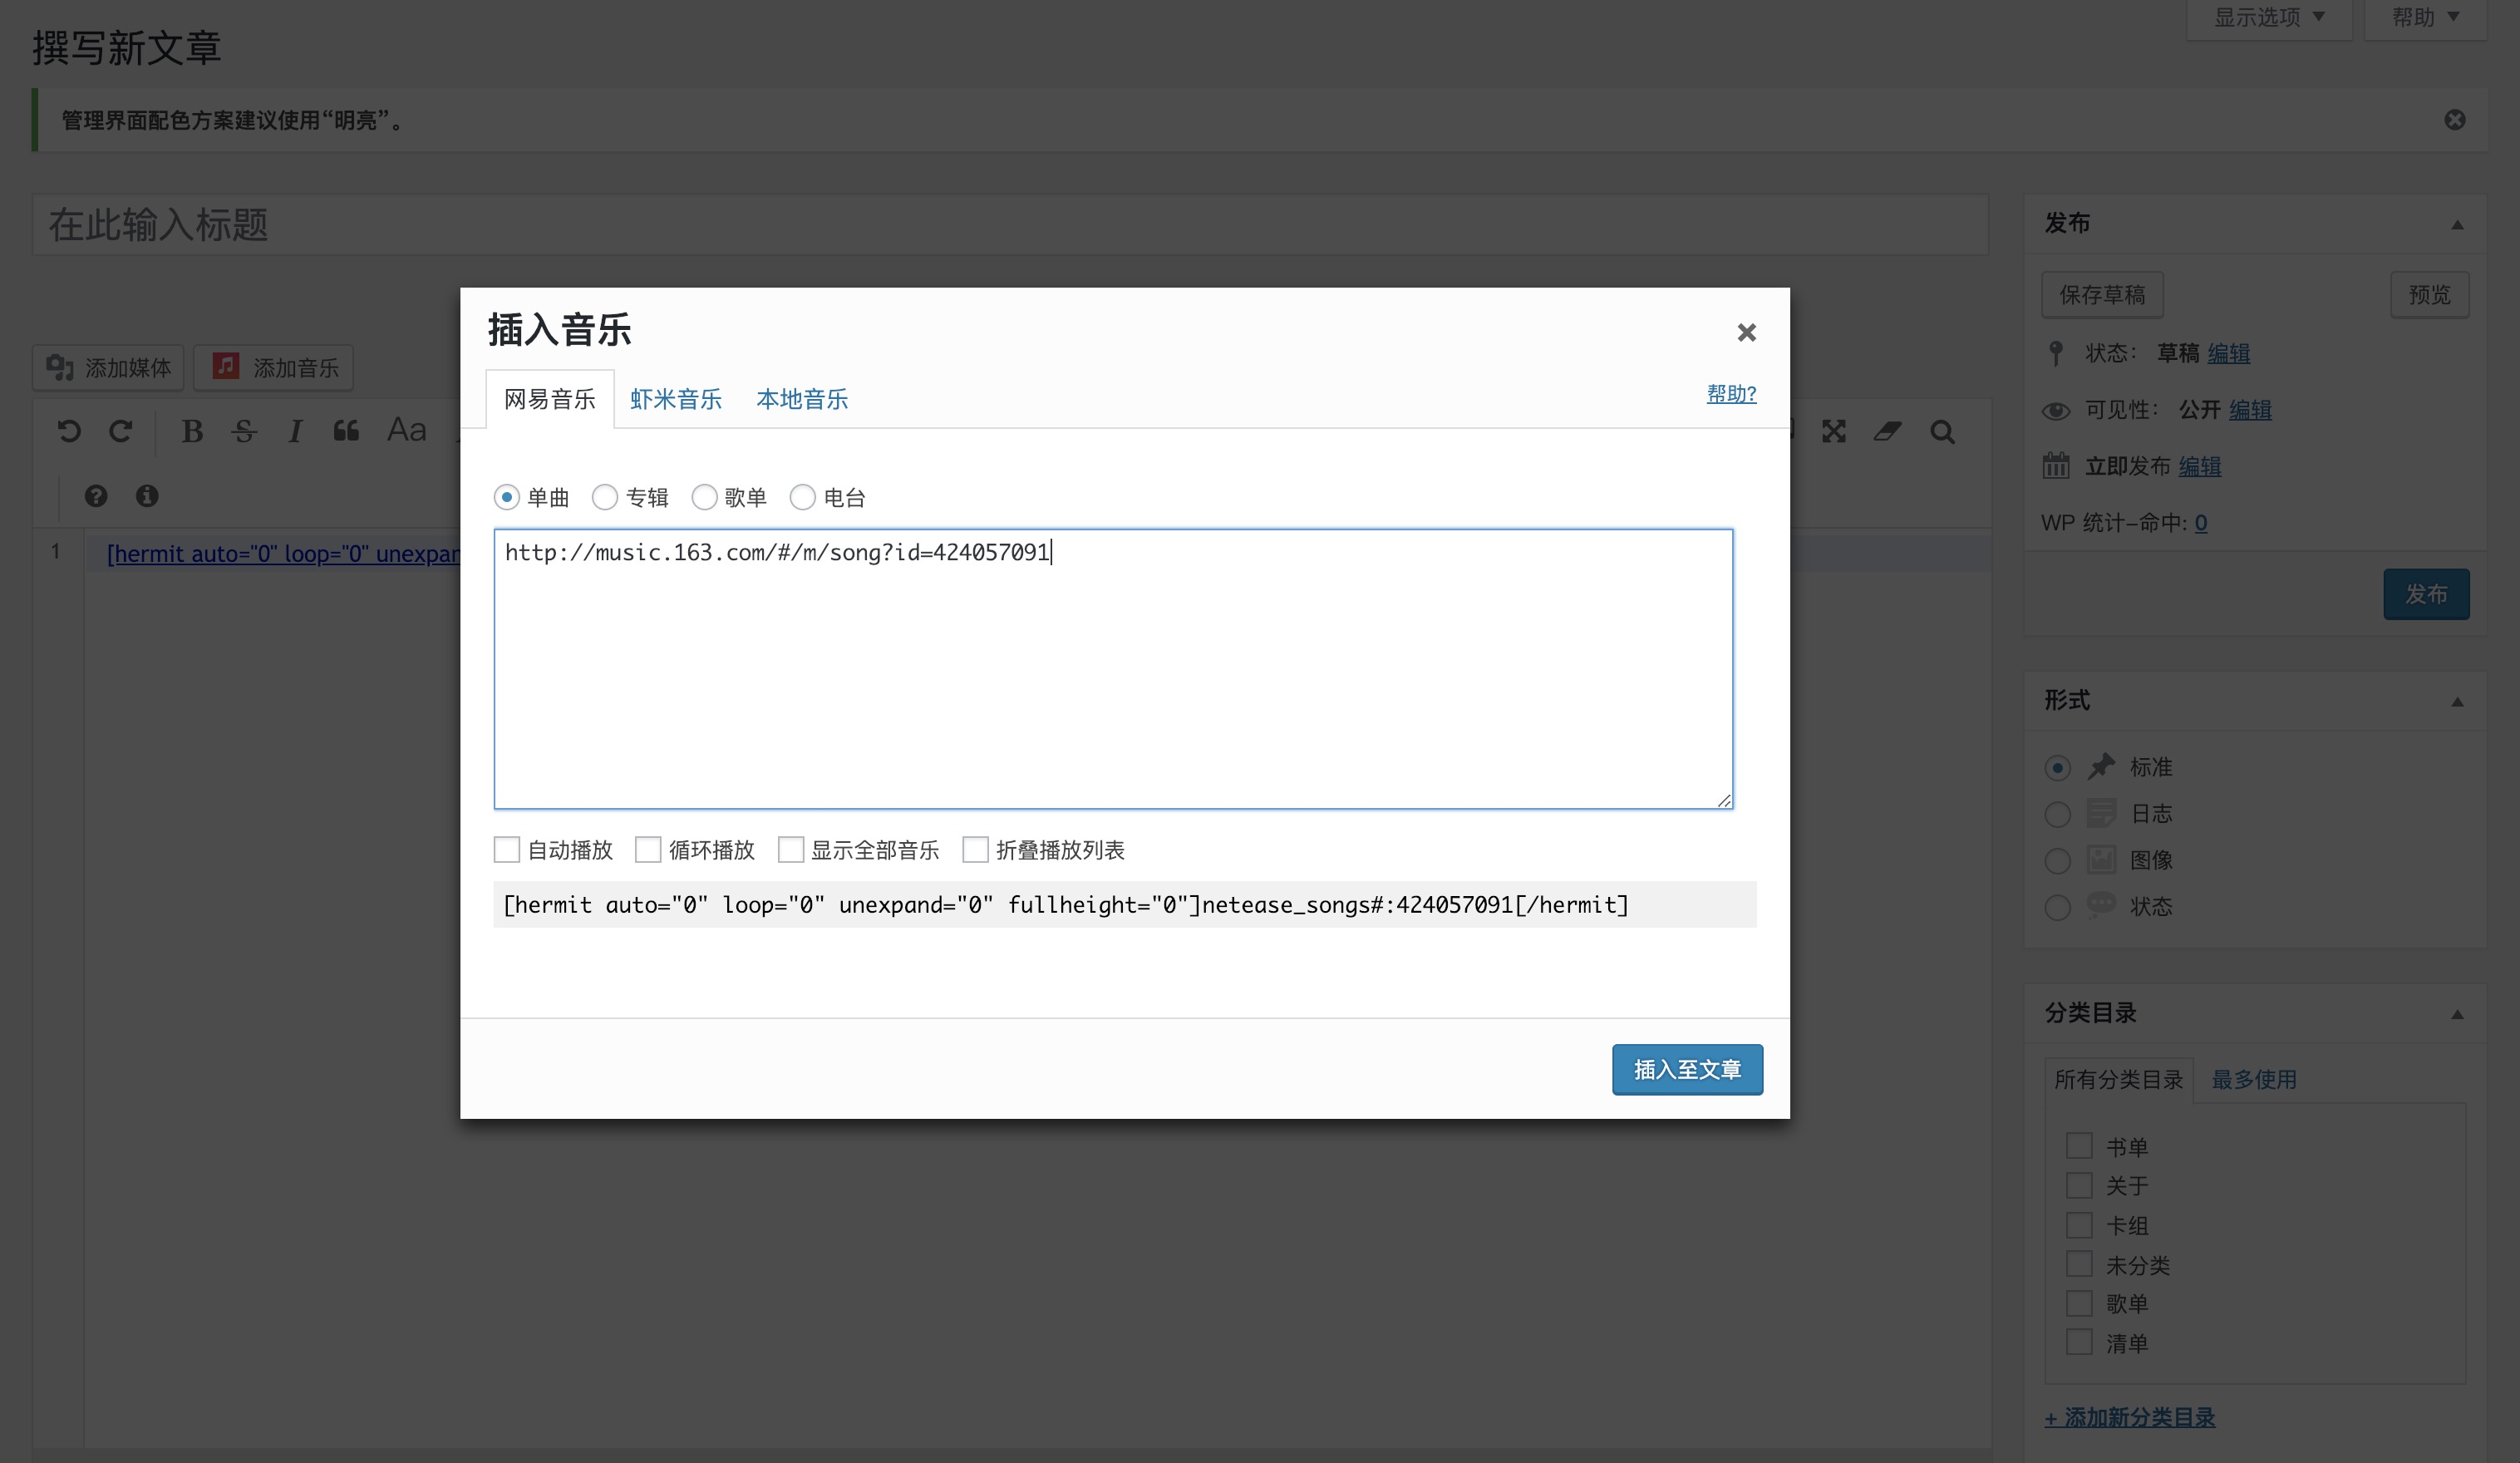
Task: Click the eraser clear-formatting icon
Action: 1887,431
